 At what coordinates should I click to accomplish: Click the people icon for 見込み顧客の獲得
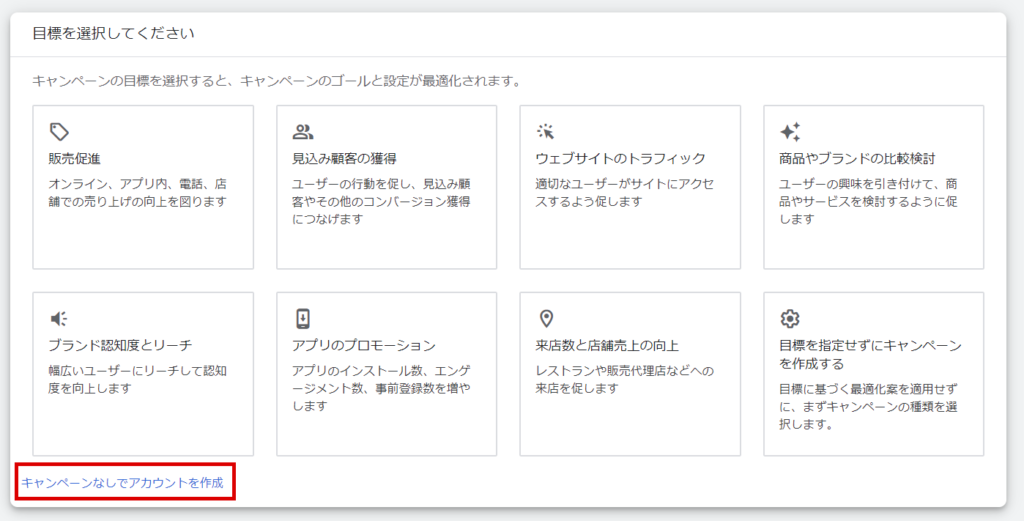(303, 132)
